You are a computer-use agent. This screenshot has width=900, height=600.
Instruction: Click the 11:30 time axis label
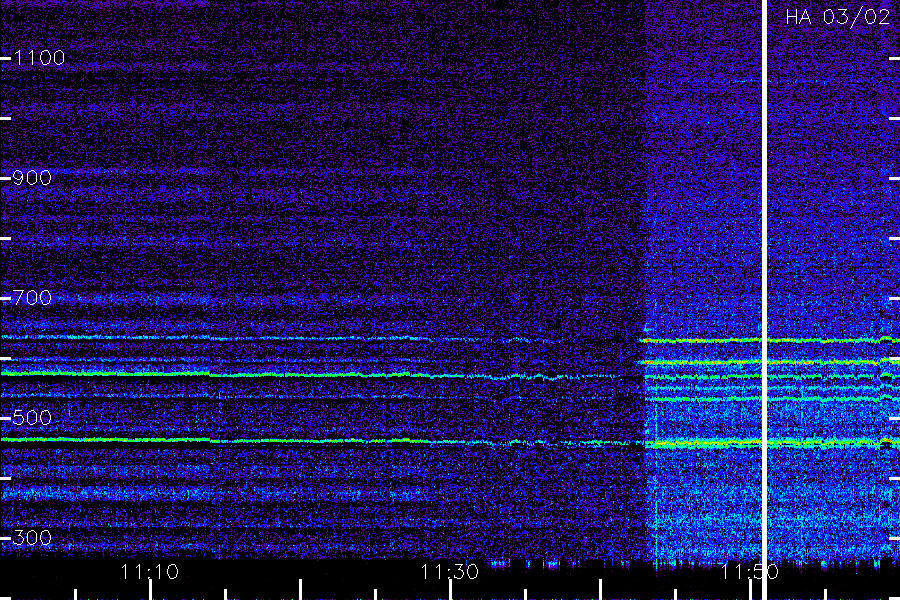pos(449,571)
